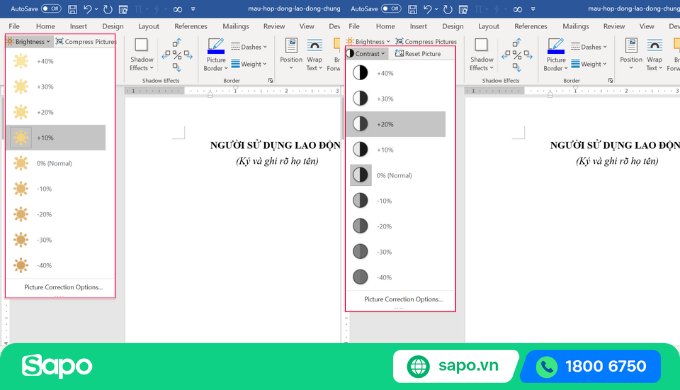Choose -20% contrast option

396,226
